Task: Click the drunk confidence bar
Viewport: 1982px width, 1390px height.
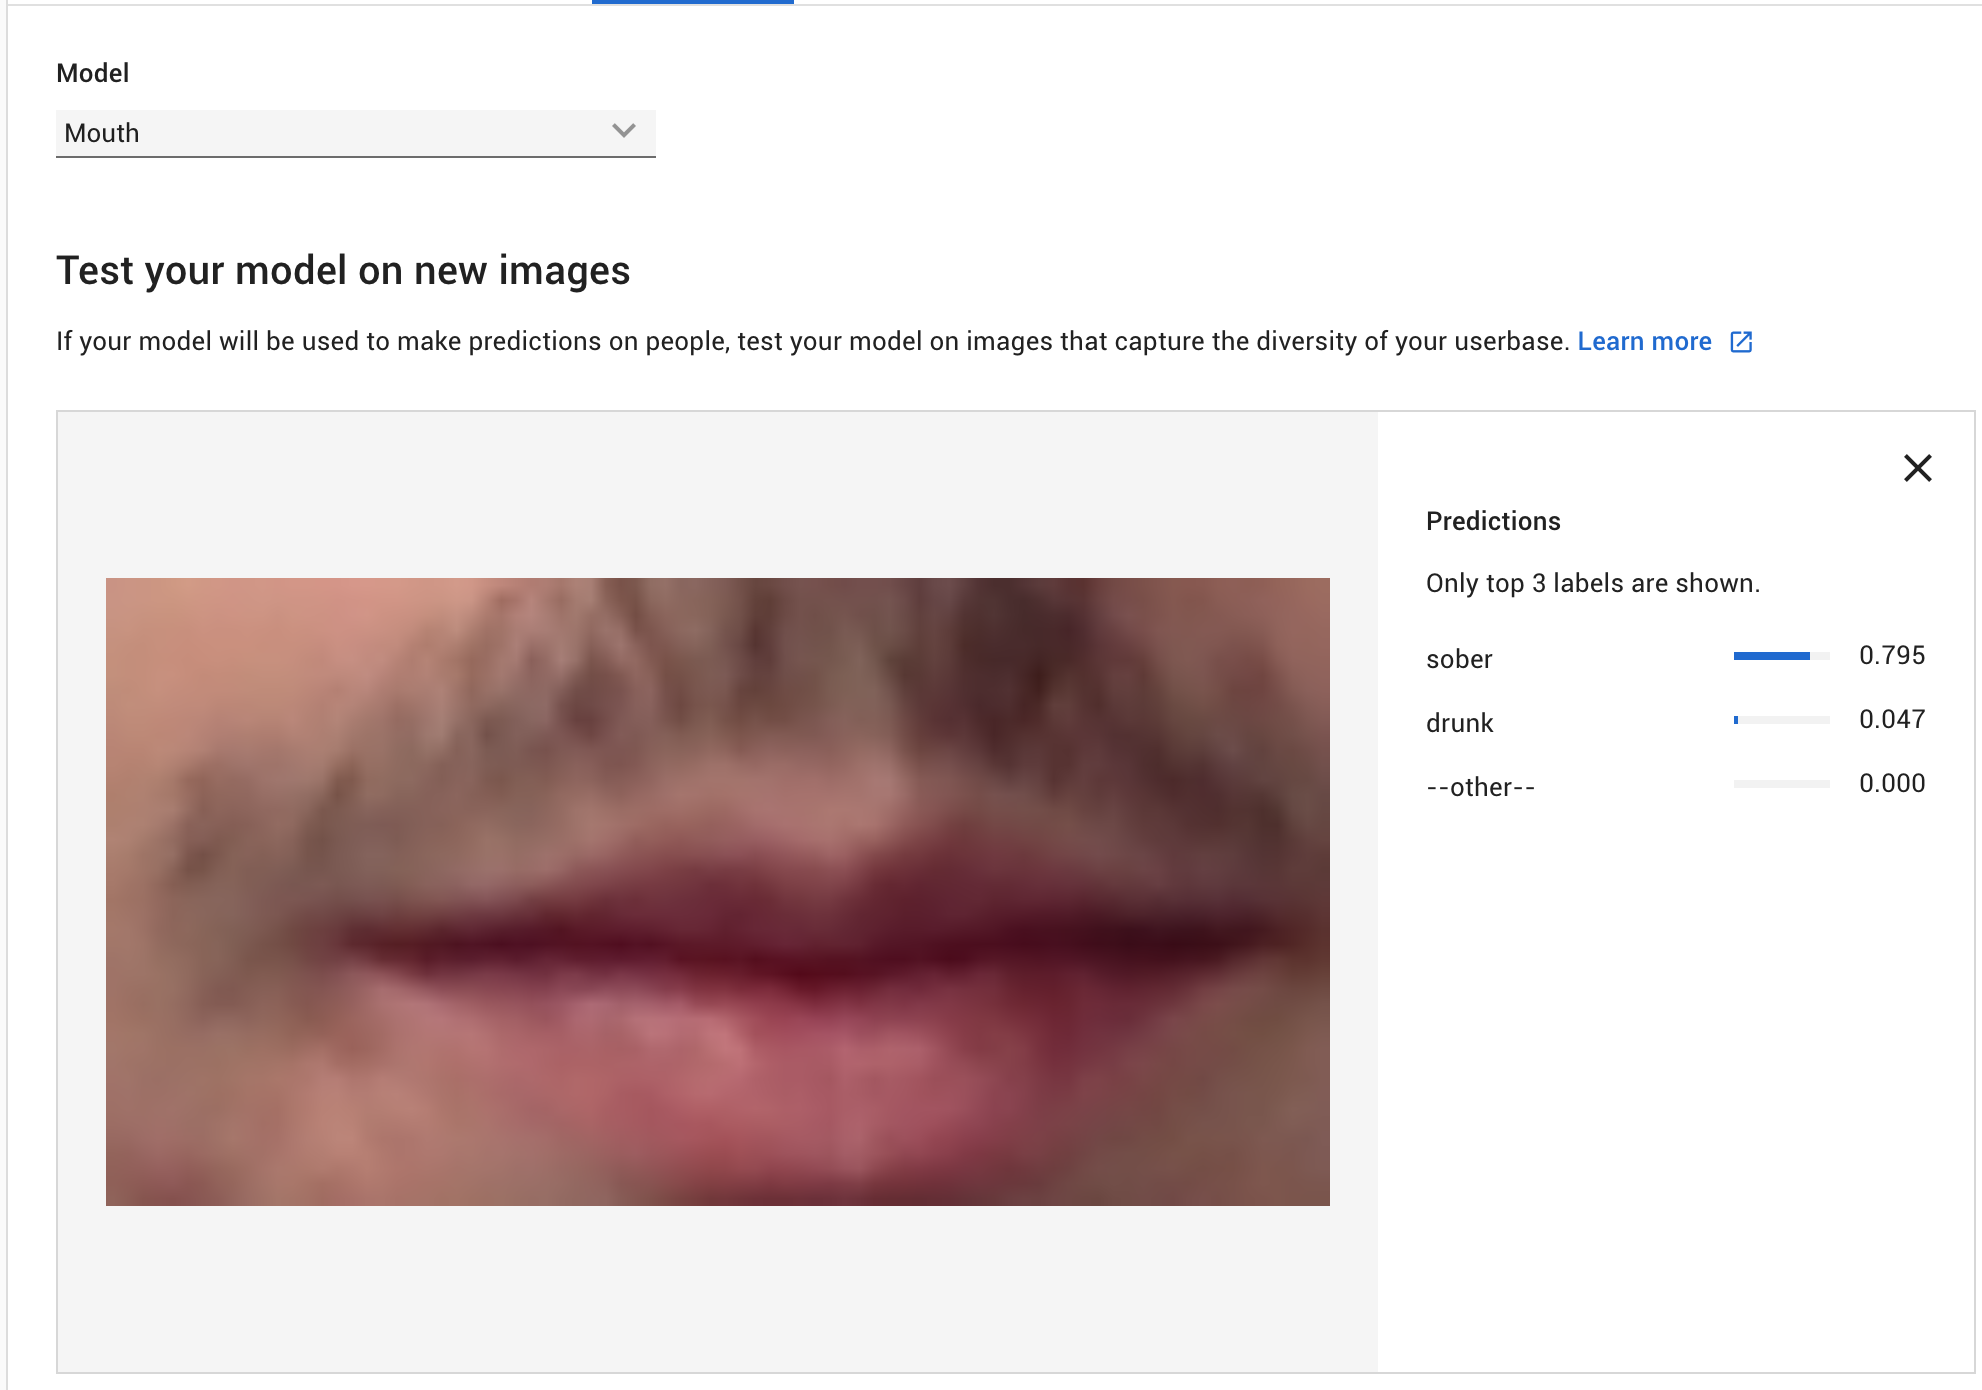Action: (x=1781, y=720)
